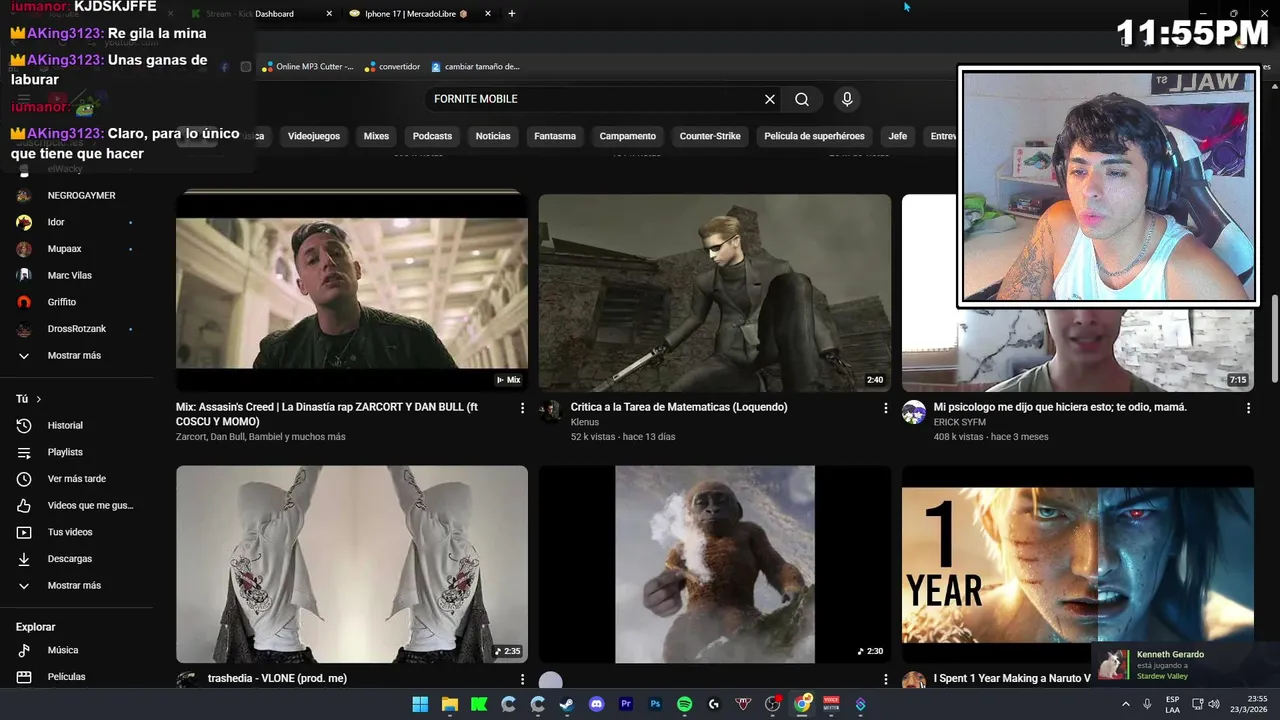Image resolution: width=1280 pixels, height=720 pixels.
Task: Open Online MP3 Cutter bookmark
Action: pyautogui.click(x=308, y=67)
